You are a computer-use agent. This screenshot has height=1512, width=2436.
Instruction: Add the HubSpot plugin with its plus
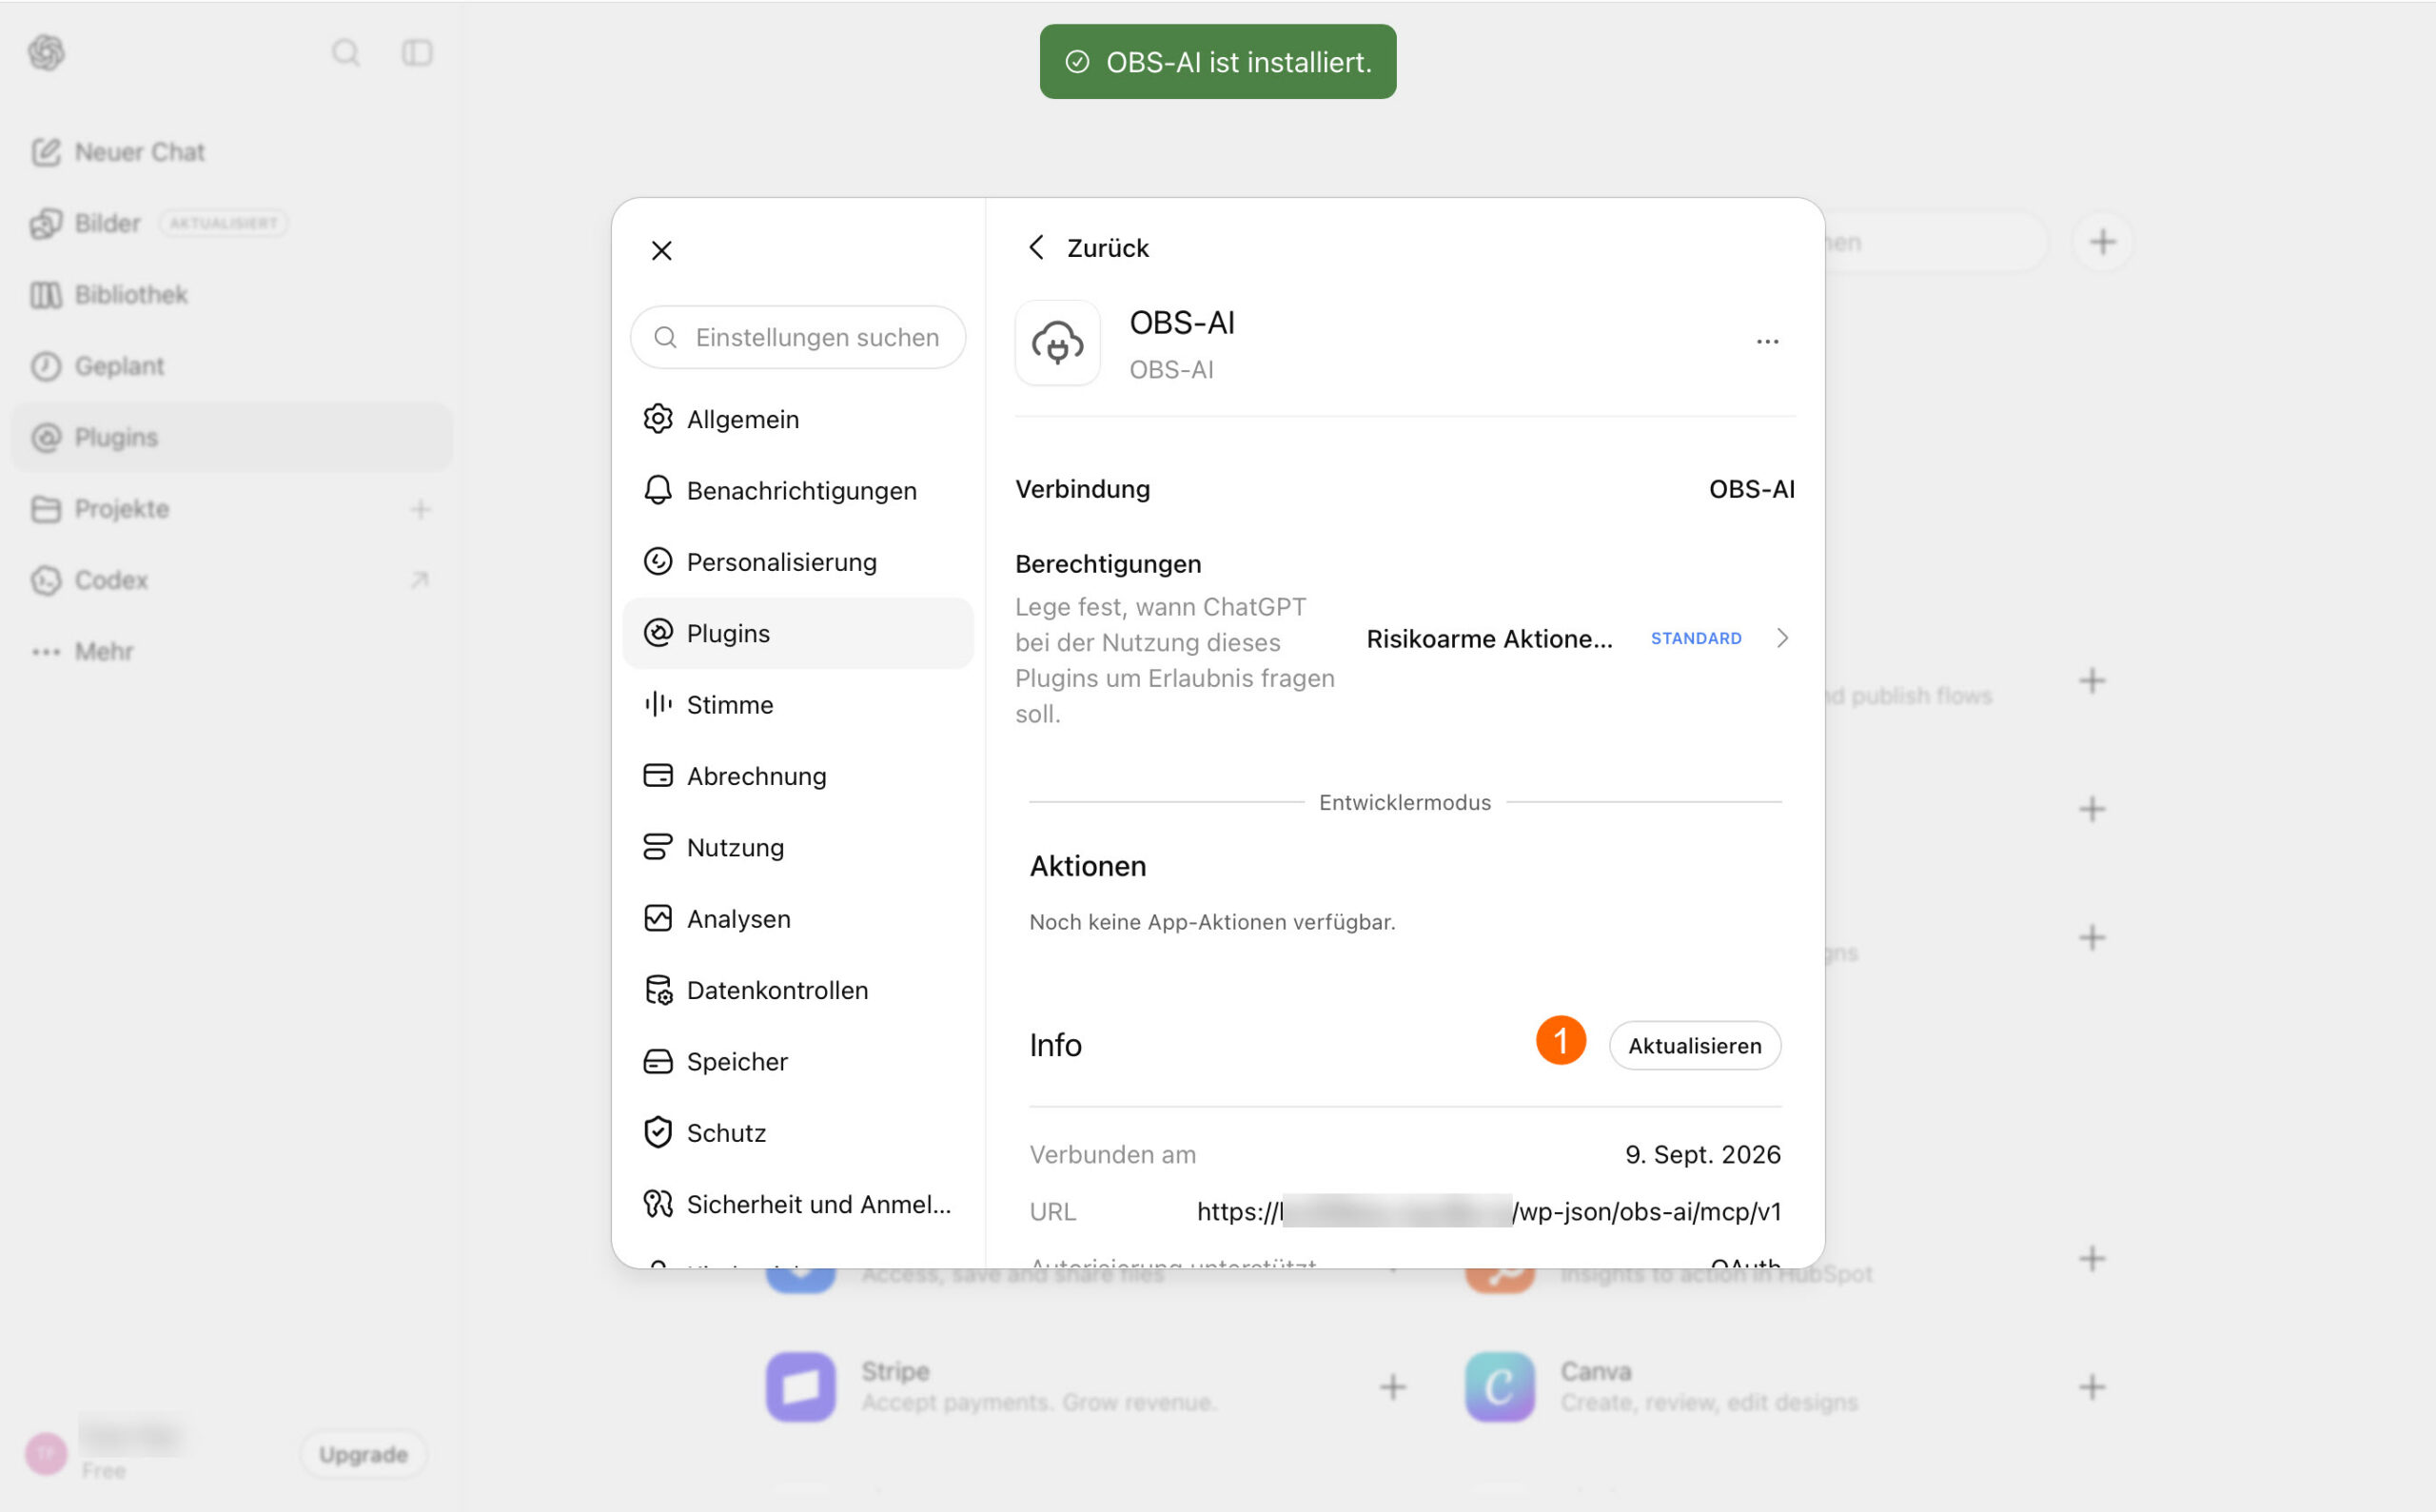[2092, 1259]
